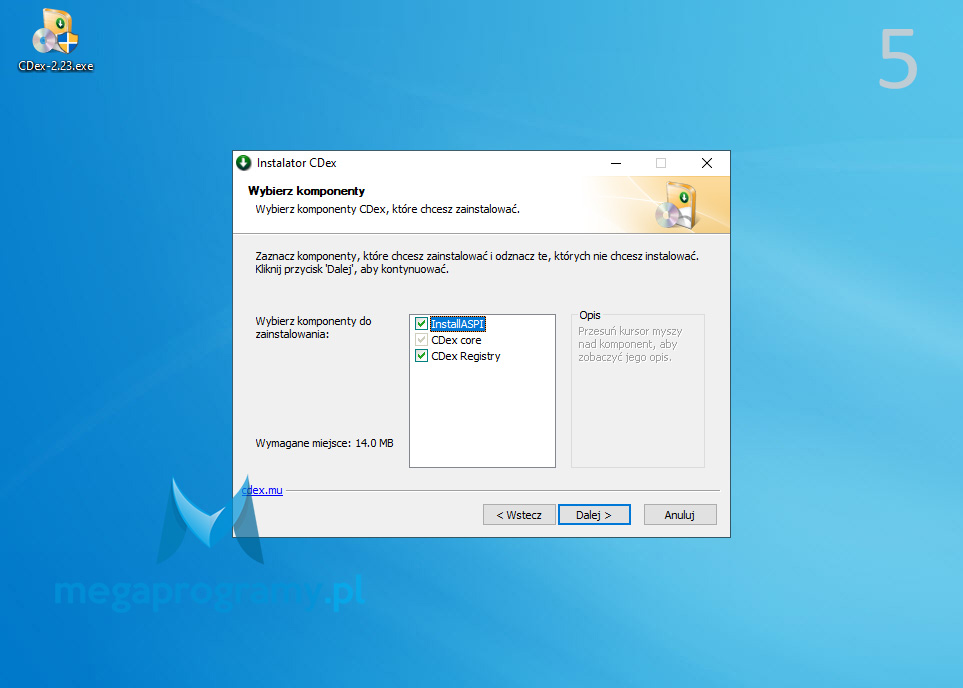The image size is (963, 688).
Task: Close the Instalator CDex window
Action: [707, 163]
